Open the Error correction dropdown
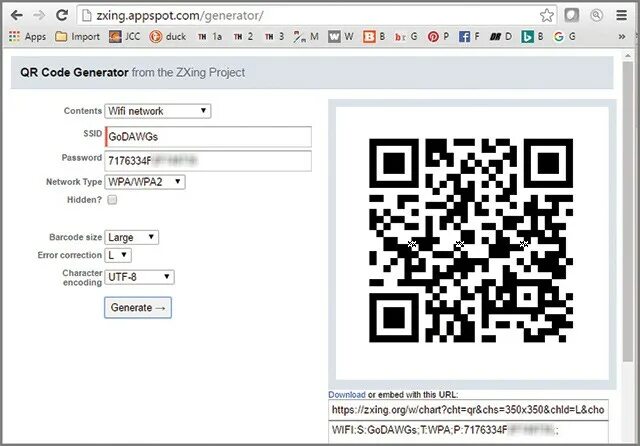Screen dimensions: 640x446 coord(118,255)
